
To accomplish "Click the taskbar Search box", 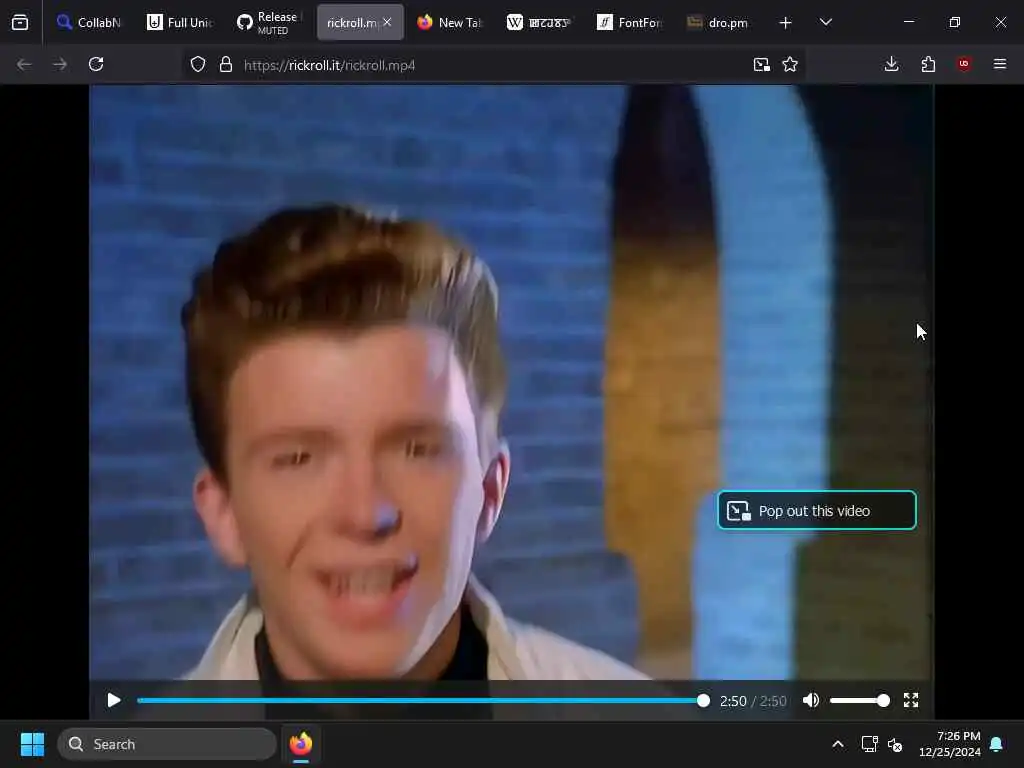I will coord(167,744).
